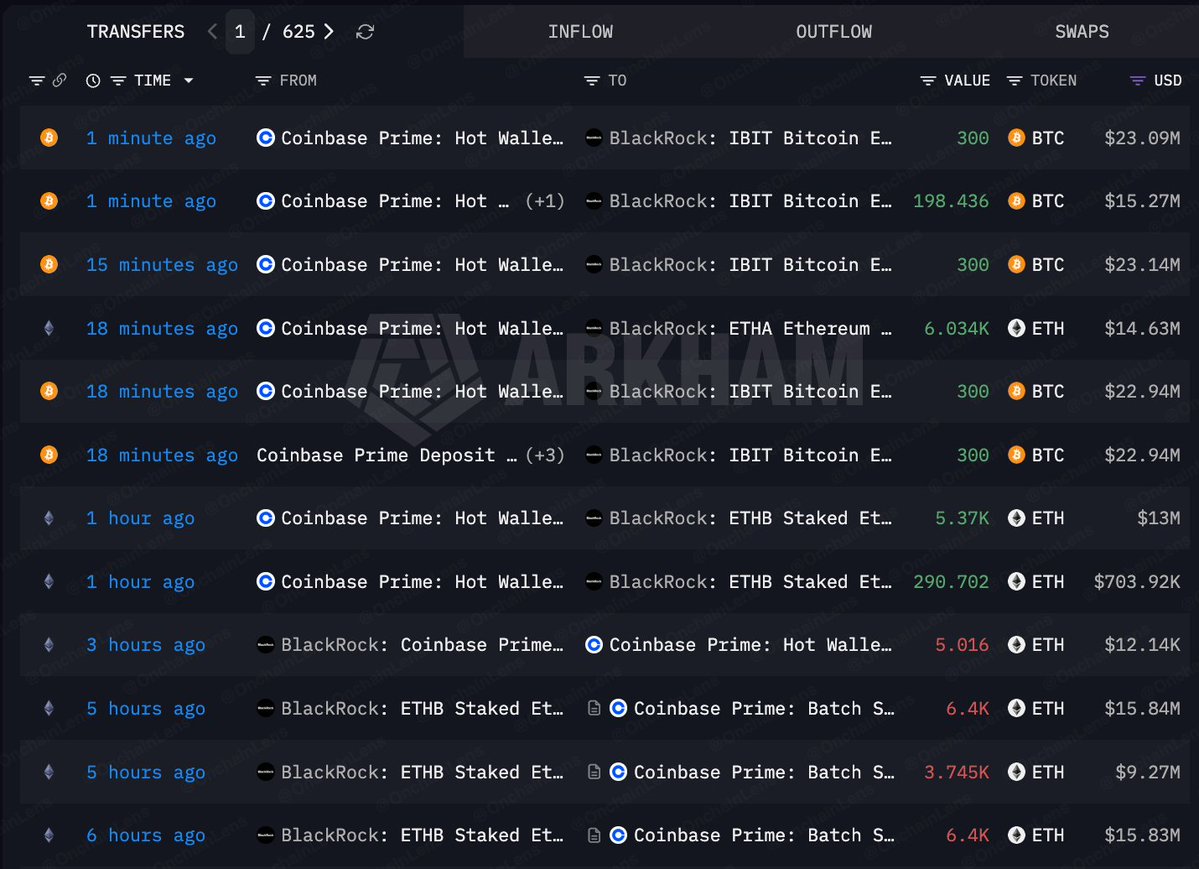1199x869 pixels.
Task: Select the 3.745K ETH value
Action: coord(956,772)
